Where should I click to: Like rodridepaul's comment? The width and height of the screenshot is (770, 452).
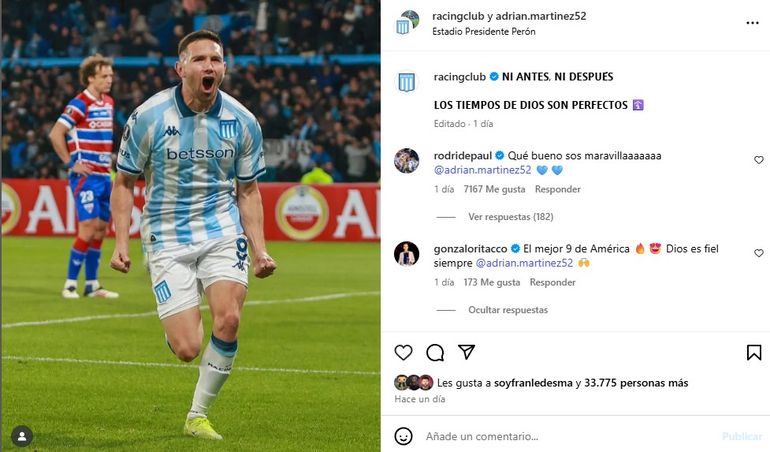[759, 160]
